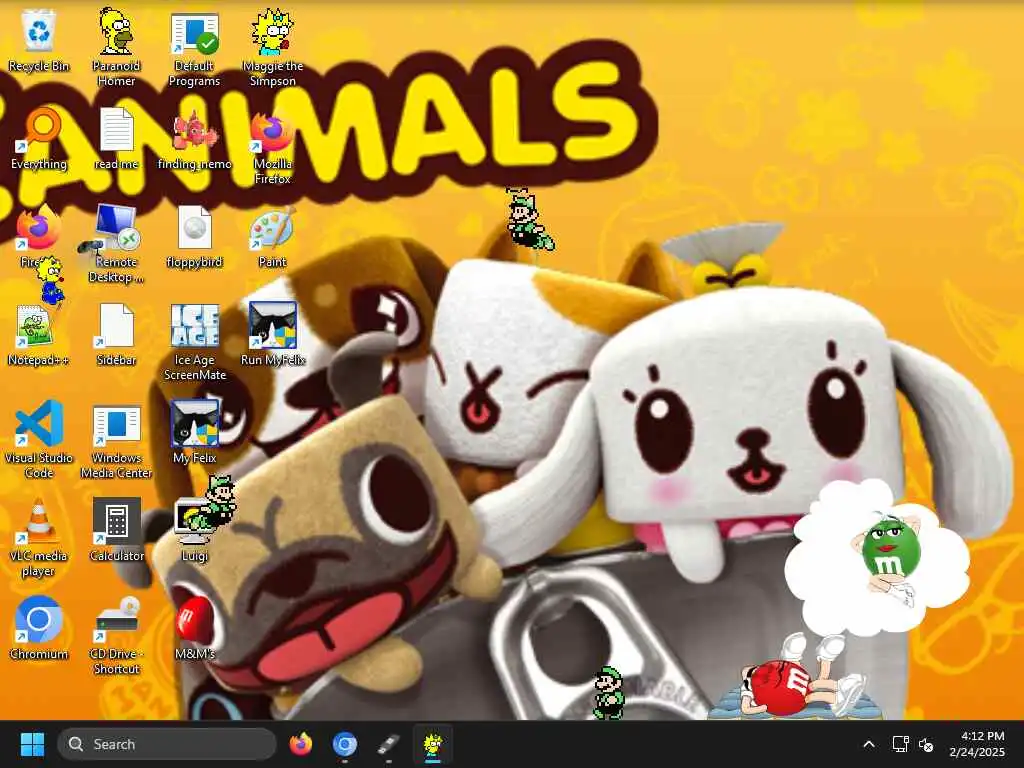Select the Visual Studio Code shortcut
The image size is (1024, 768).
[39, 440]
